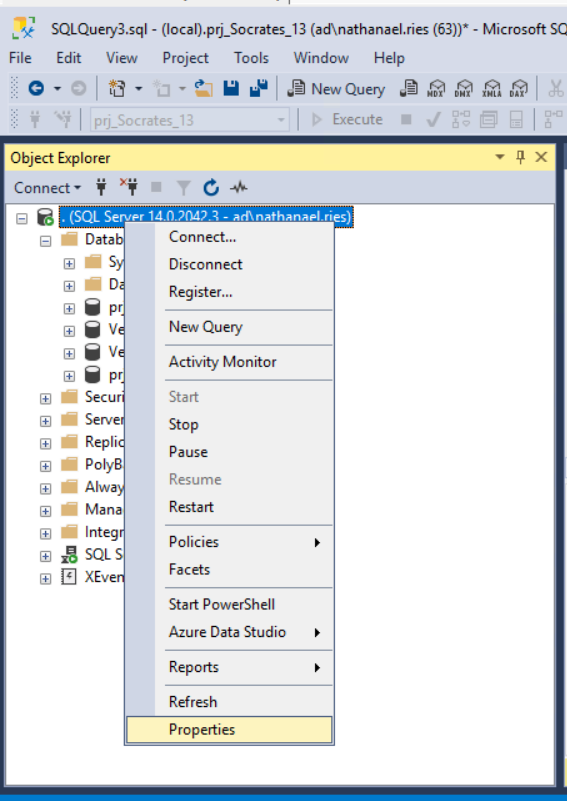Click the Navigate Backward arrow icon
Viewport: 567px width, 801px height.
pyautogui.click(x=36, y=88)
